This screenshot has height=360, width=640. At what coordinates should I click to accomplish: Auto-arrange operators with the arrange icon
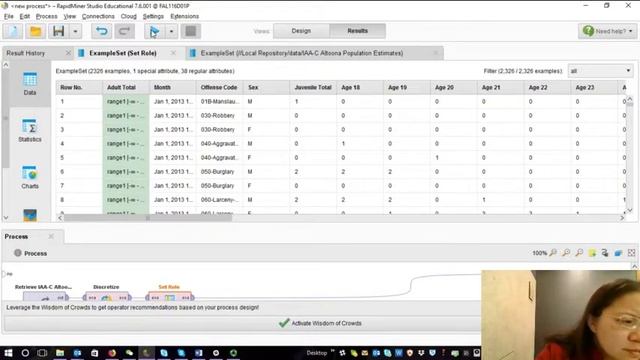point(605,253)
